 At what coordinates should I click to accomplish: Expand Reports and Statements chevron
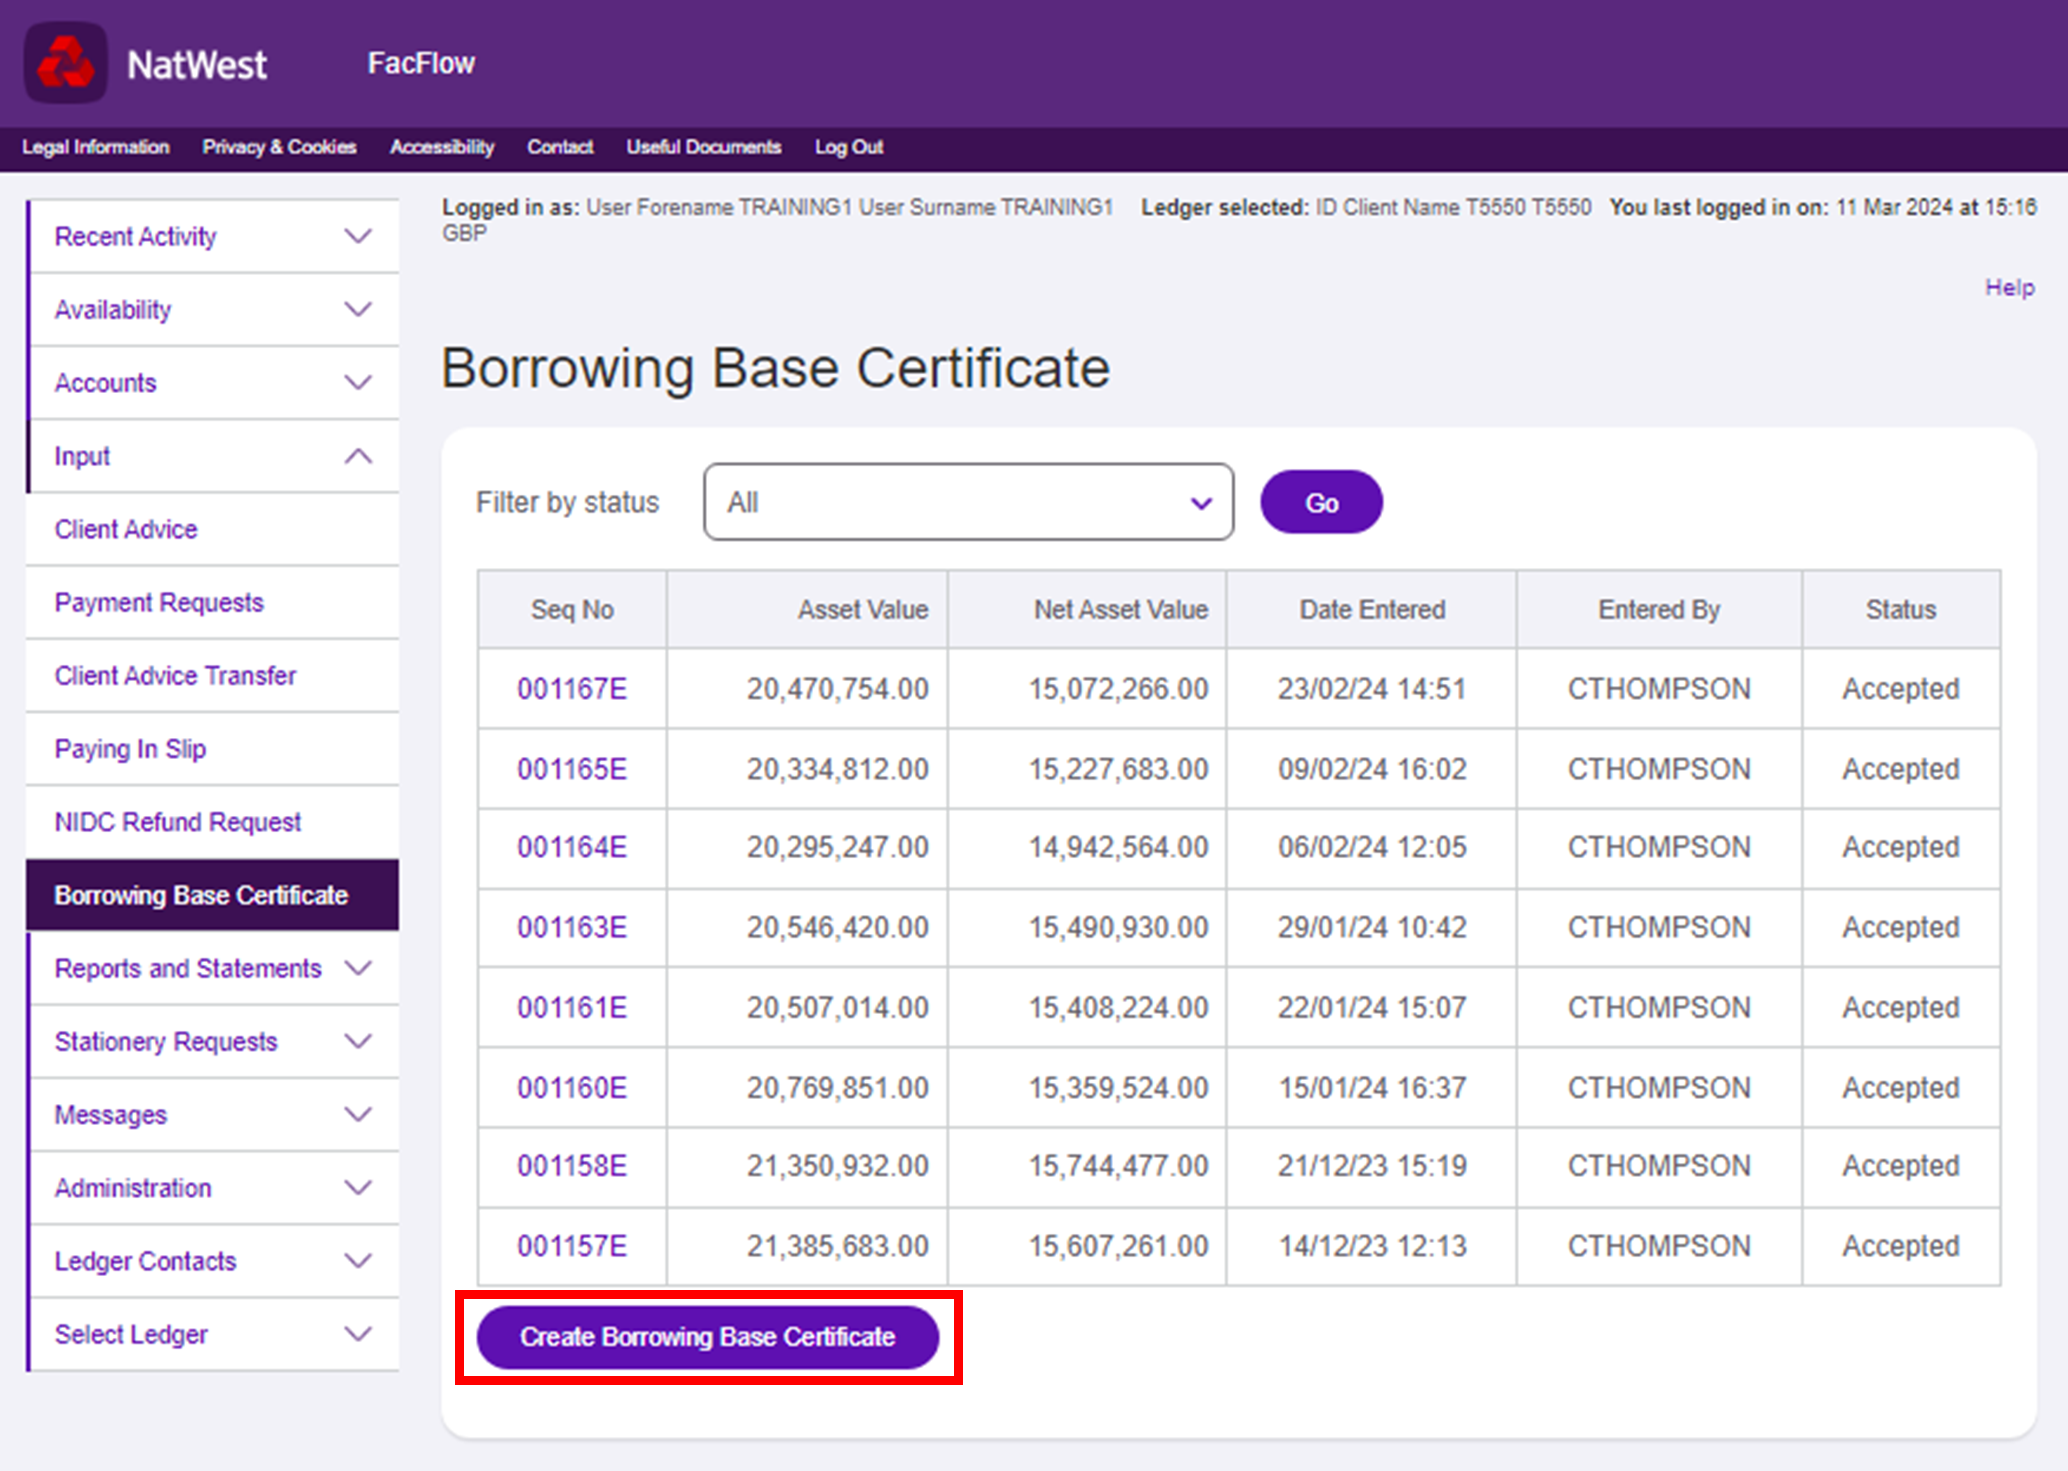pyautogui.click(x=358, y=968)
